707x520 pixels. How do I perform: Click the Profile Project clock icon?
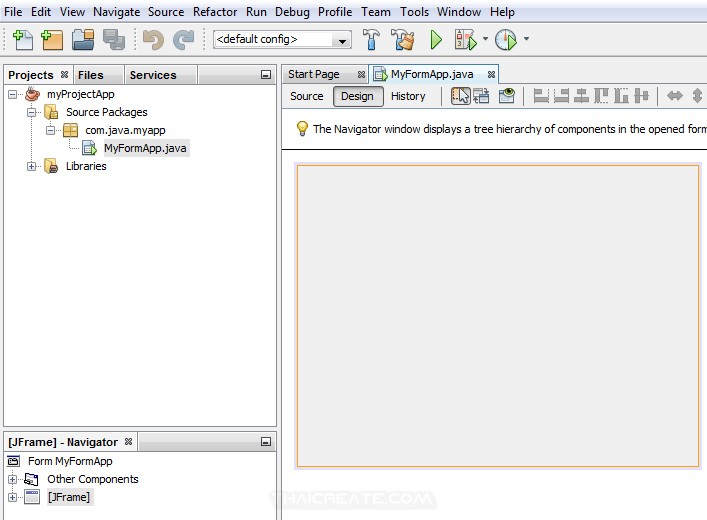505,40
